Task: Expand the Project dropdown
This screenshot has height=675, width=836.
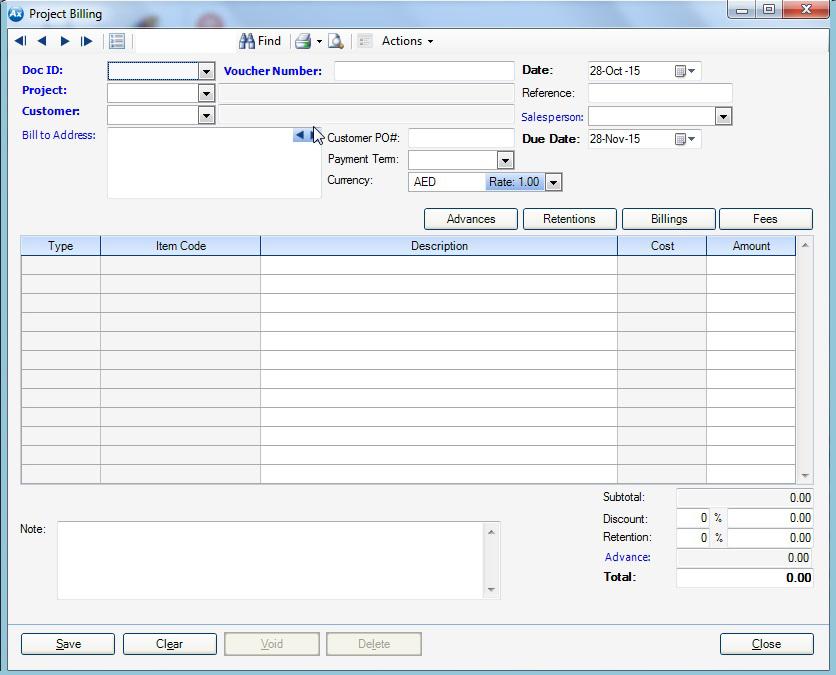Action: pyautogui.click(x=206, y=93)
